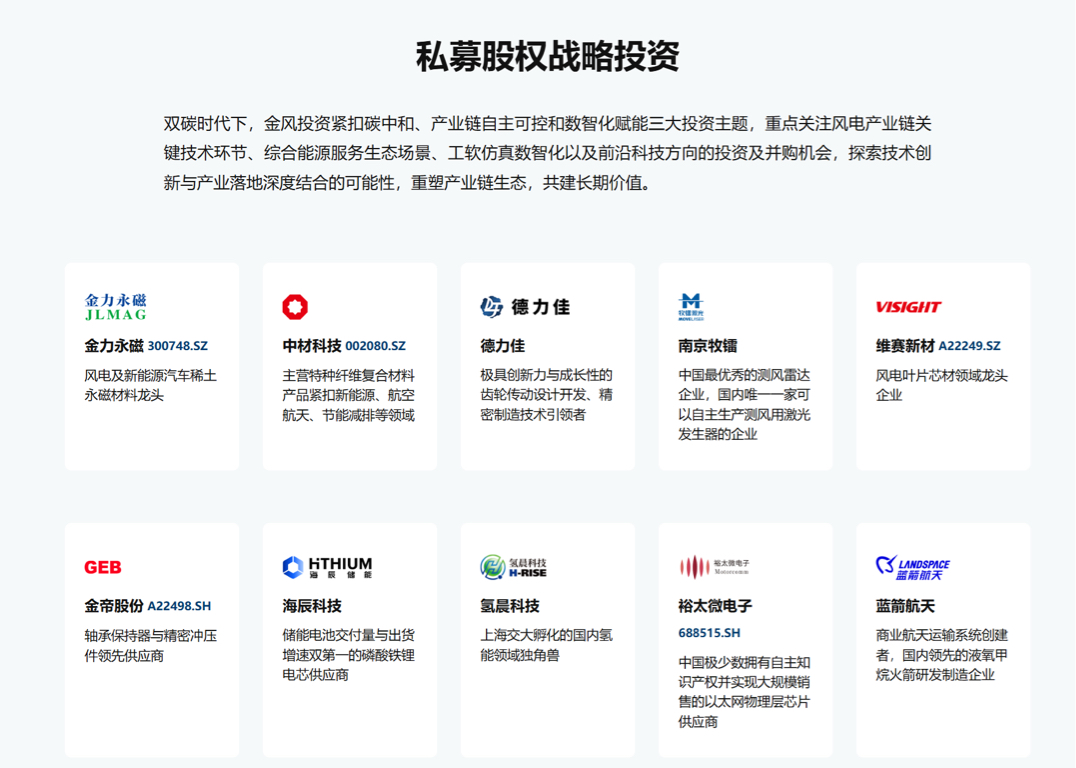Click description 中国极少数拥有自主知识产权
The height and width of the screenshot is (768, 1076).
tap(745, 693)
